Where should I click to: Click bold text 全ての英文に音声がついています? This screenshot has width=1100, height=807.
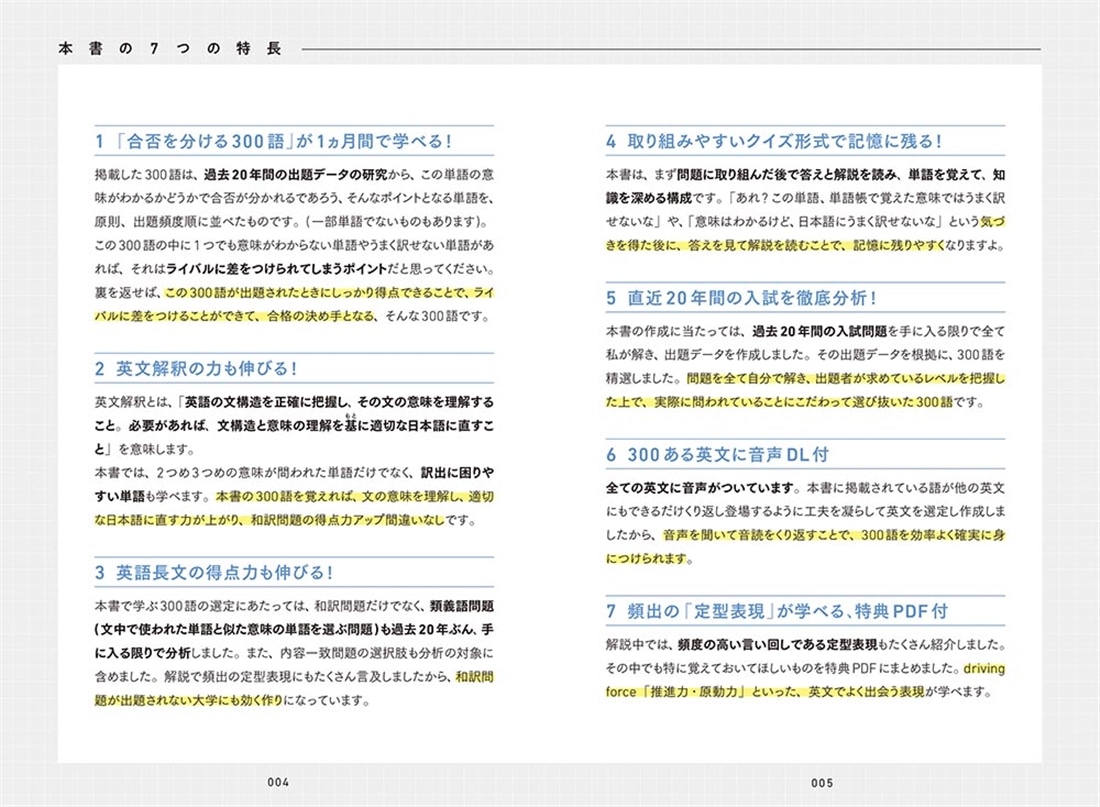tap(702, 488)
